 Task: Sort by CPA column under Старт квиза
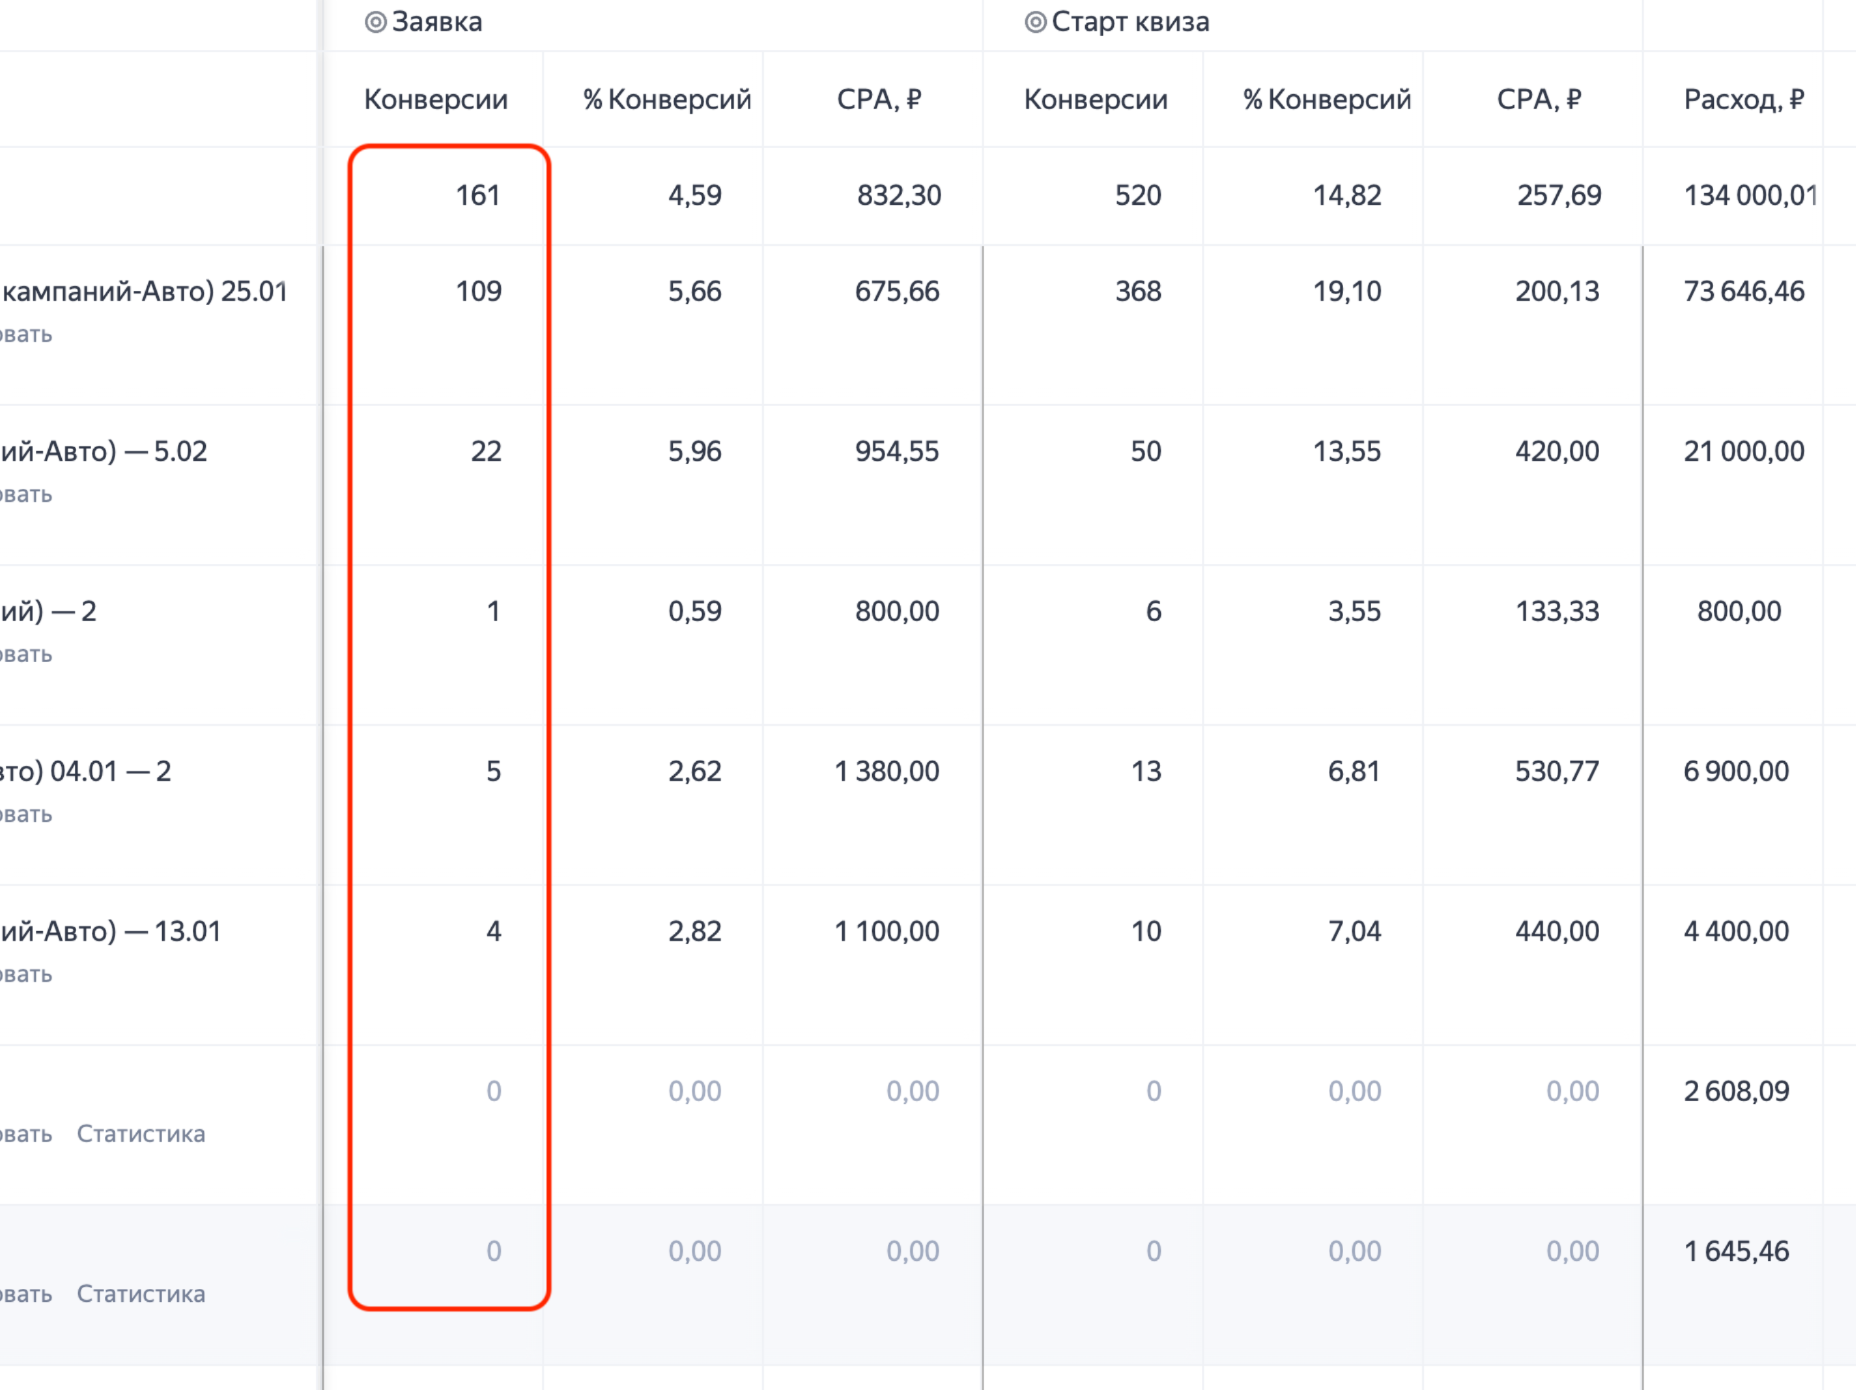pyautogui.click(x=1539, y=99)
